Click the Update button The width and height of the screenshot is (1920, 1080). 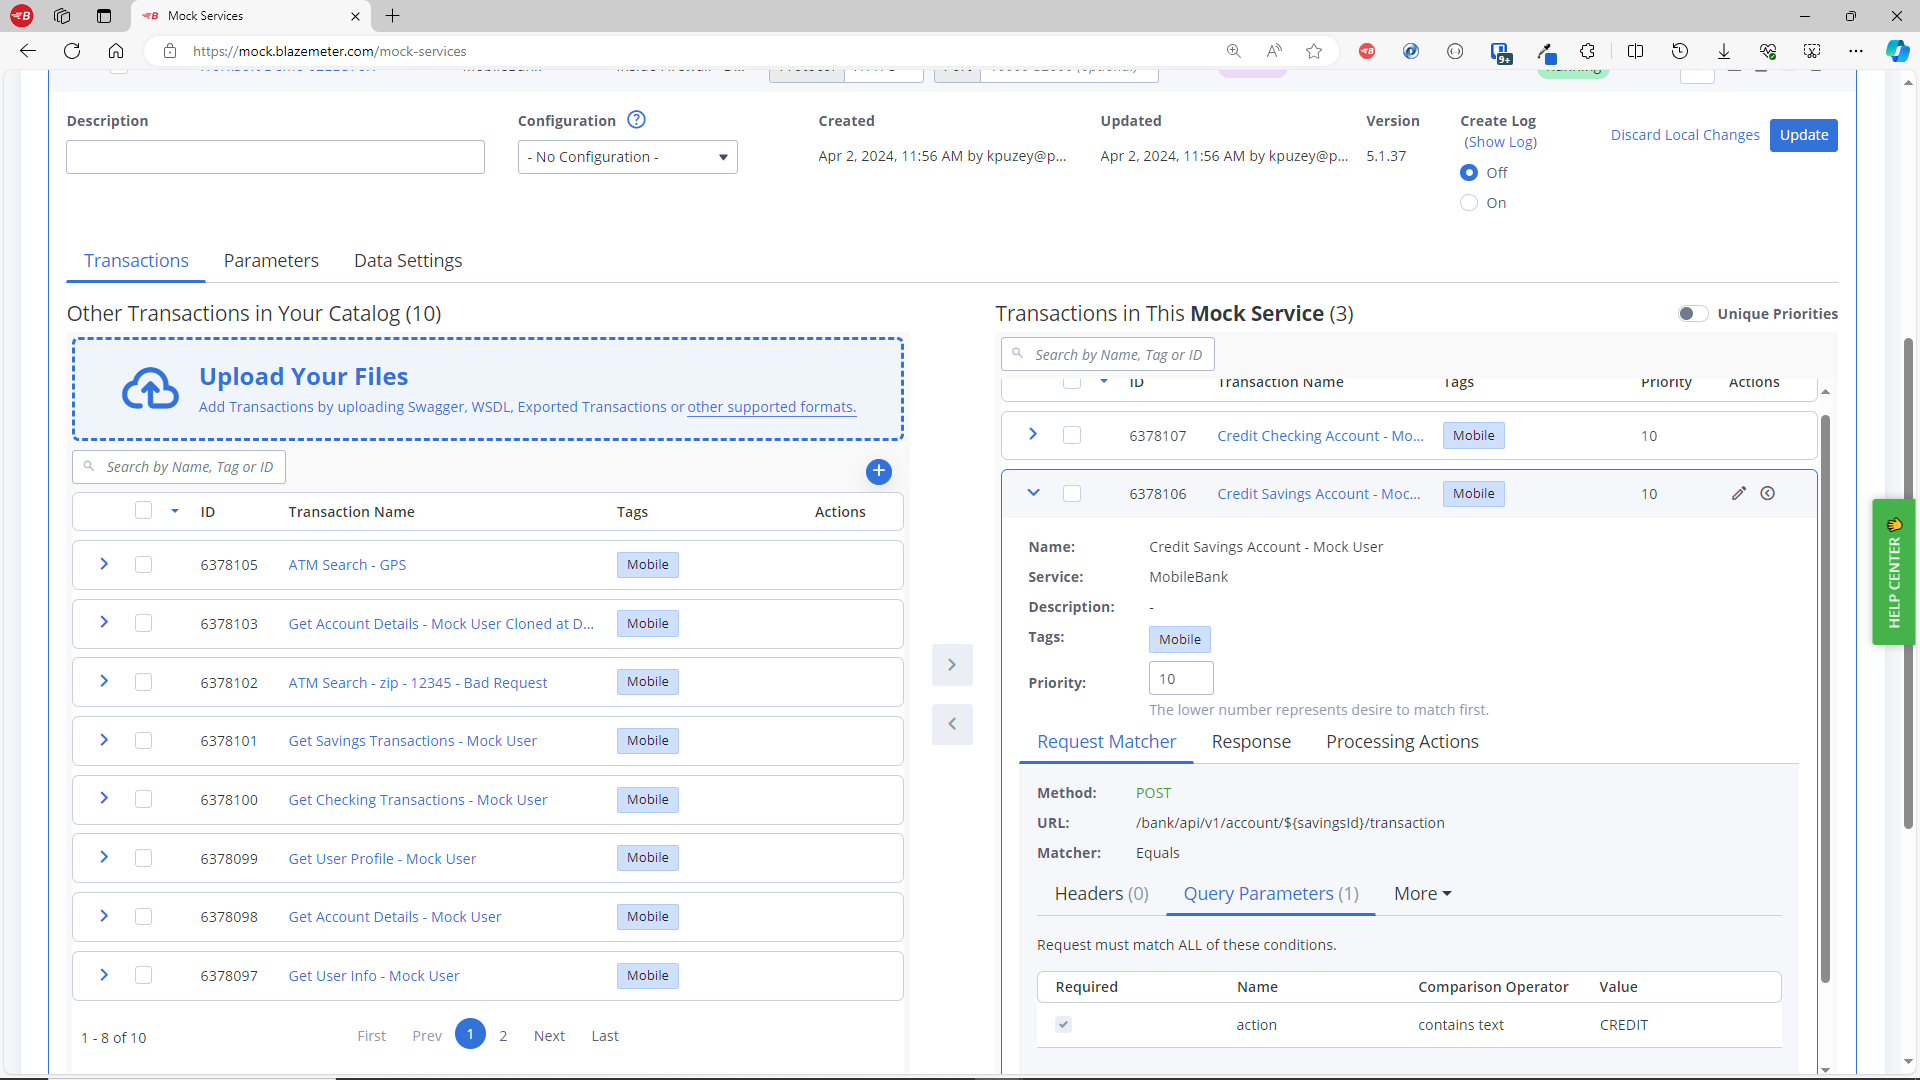pyautogui.click(x=1804, y=135)
